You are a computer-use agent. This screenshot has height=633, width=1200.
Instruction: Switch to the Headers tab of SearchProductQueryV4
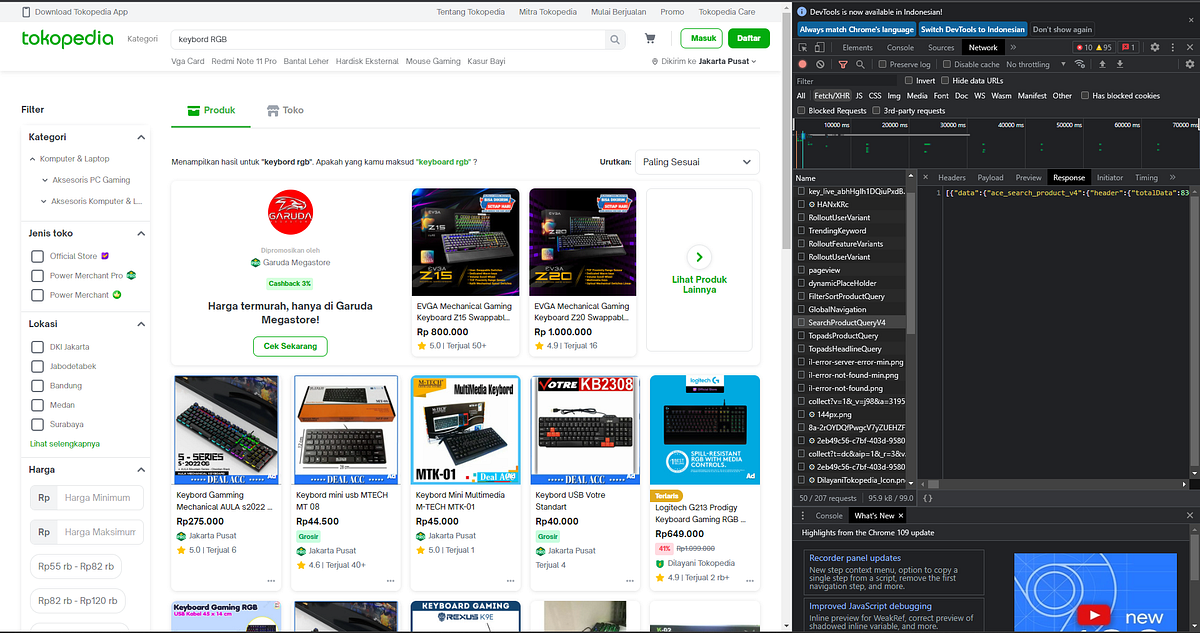[x=951, y=177]
